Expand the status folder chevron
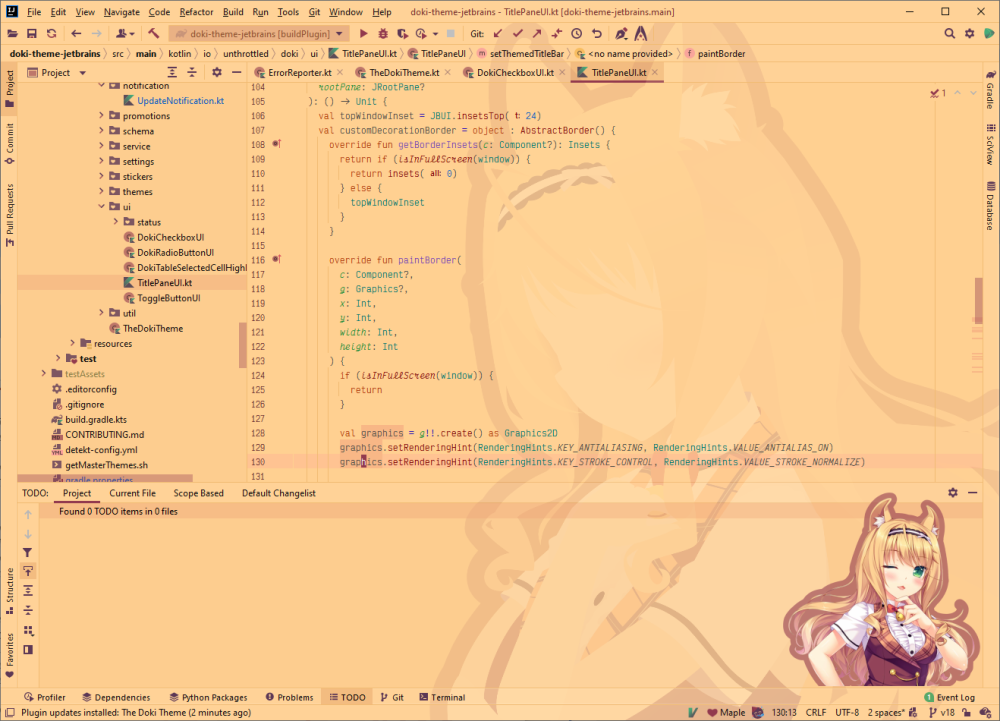Screen dimensions: 1000x721 (x=116, y=222)
